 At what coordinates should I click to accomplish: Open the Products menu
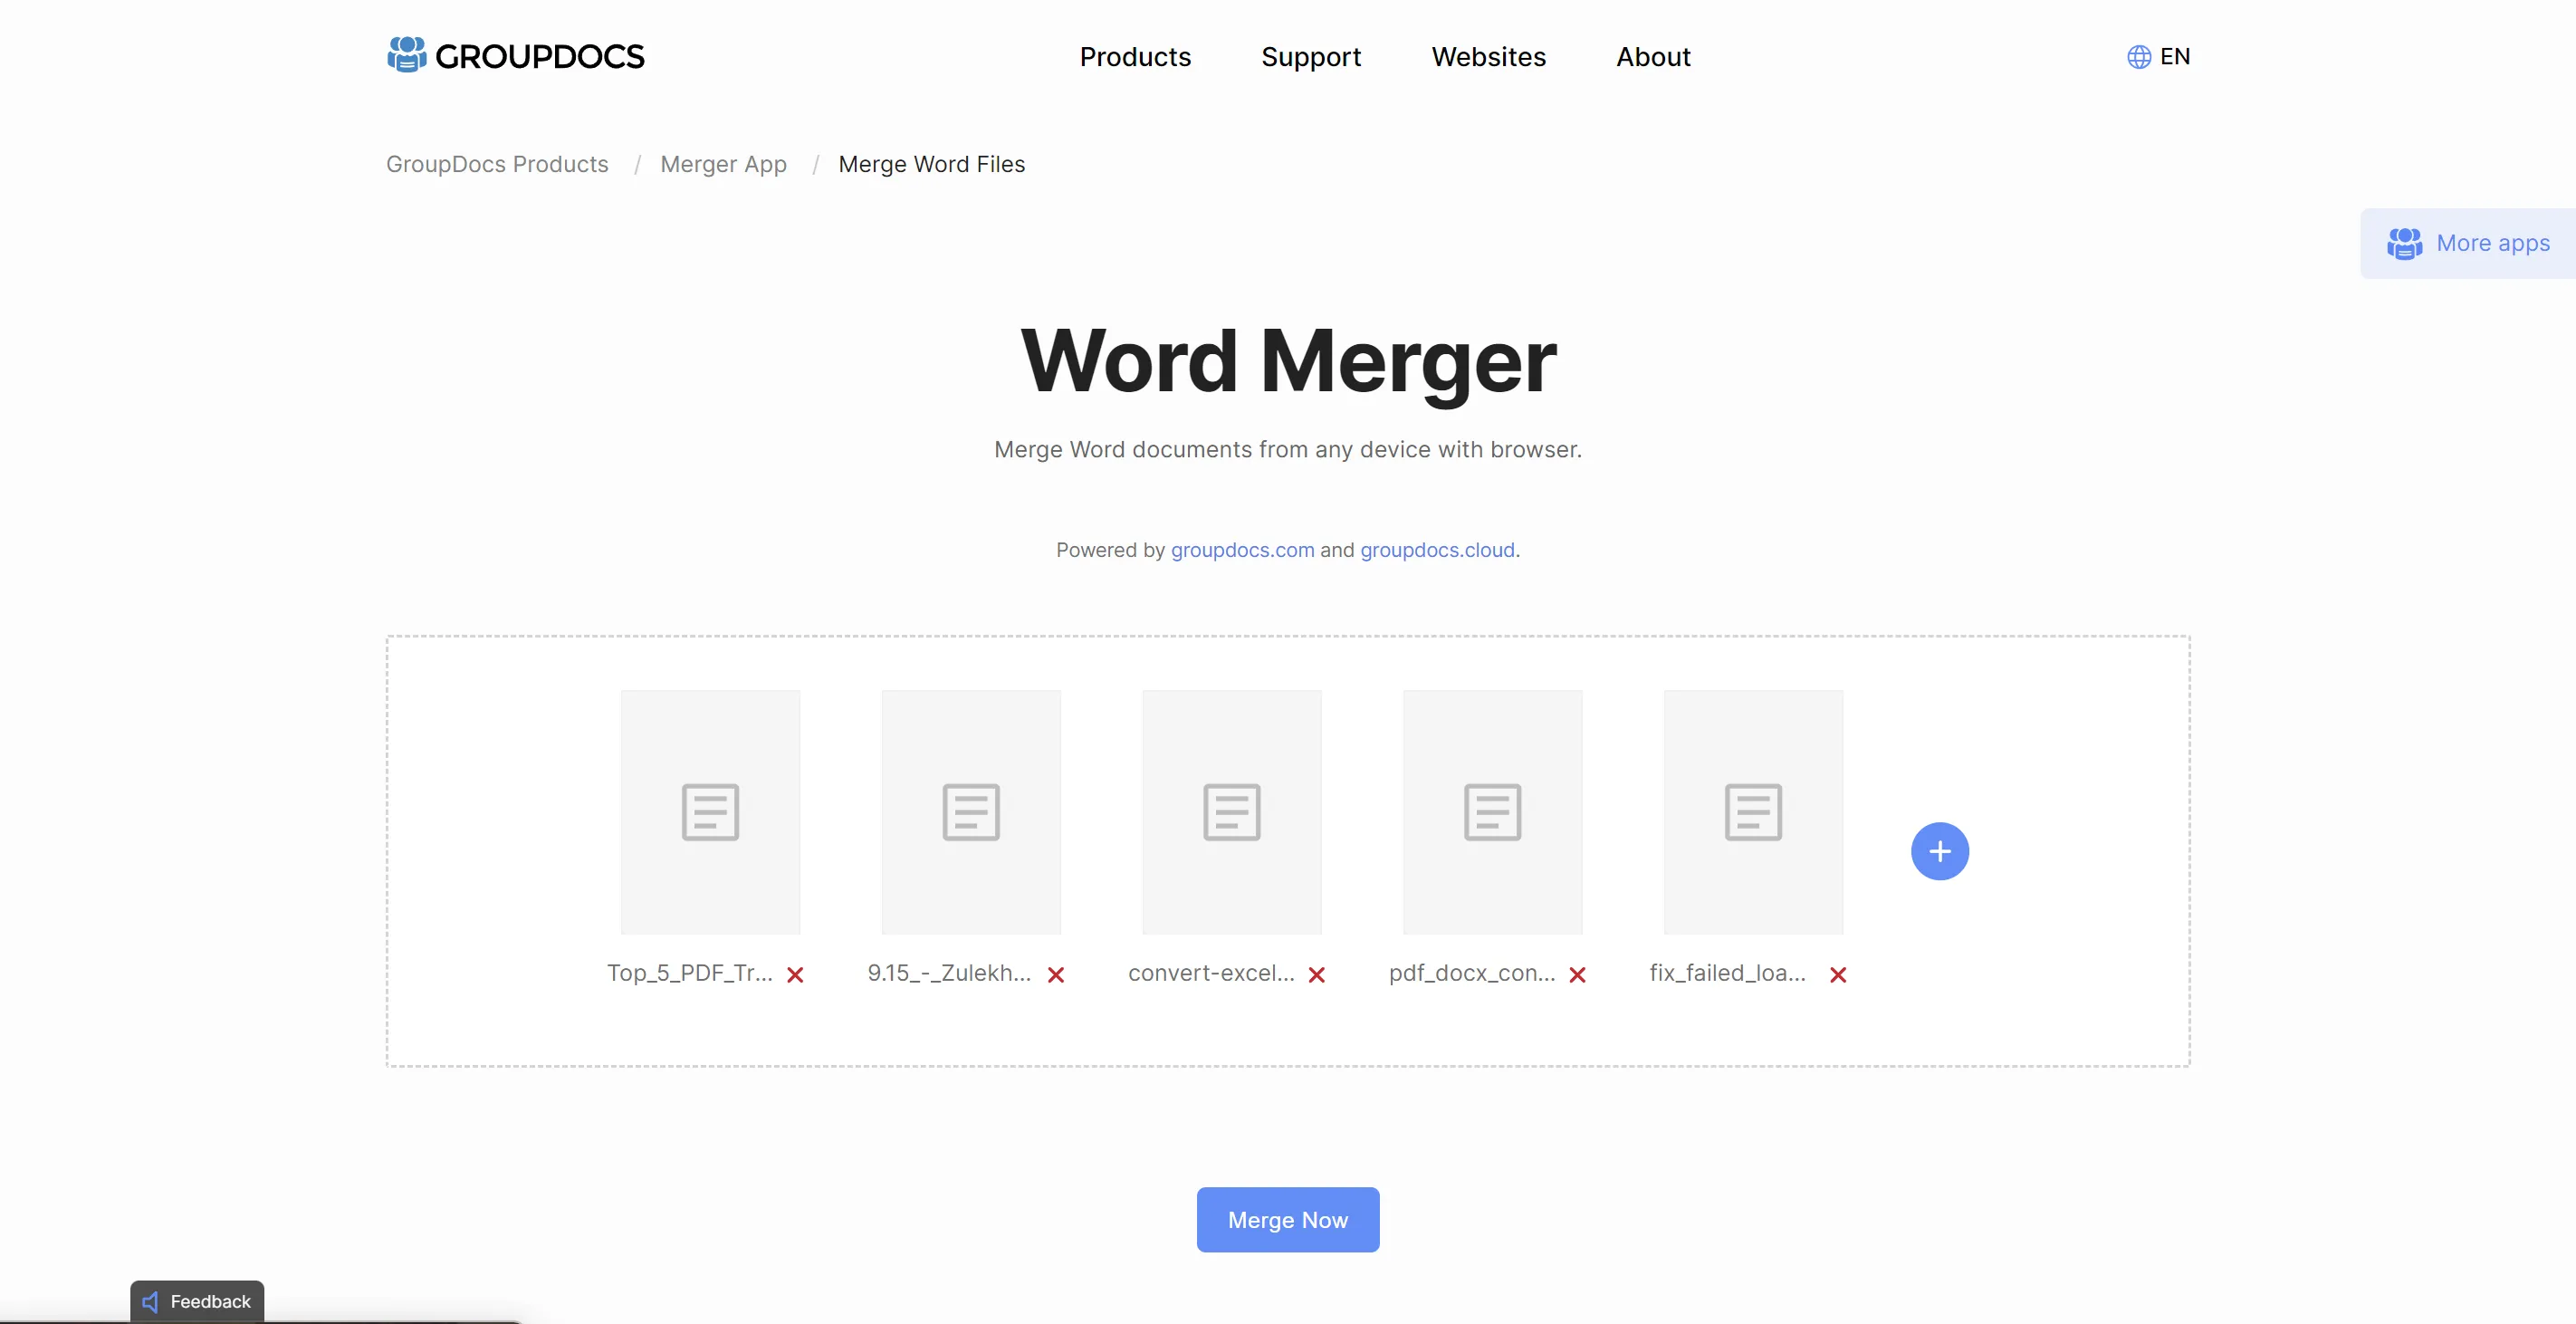1136,56
